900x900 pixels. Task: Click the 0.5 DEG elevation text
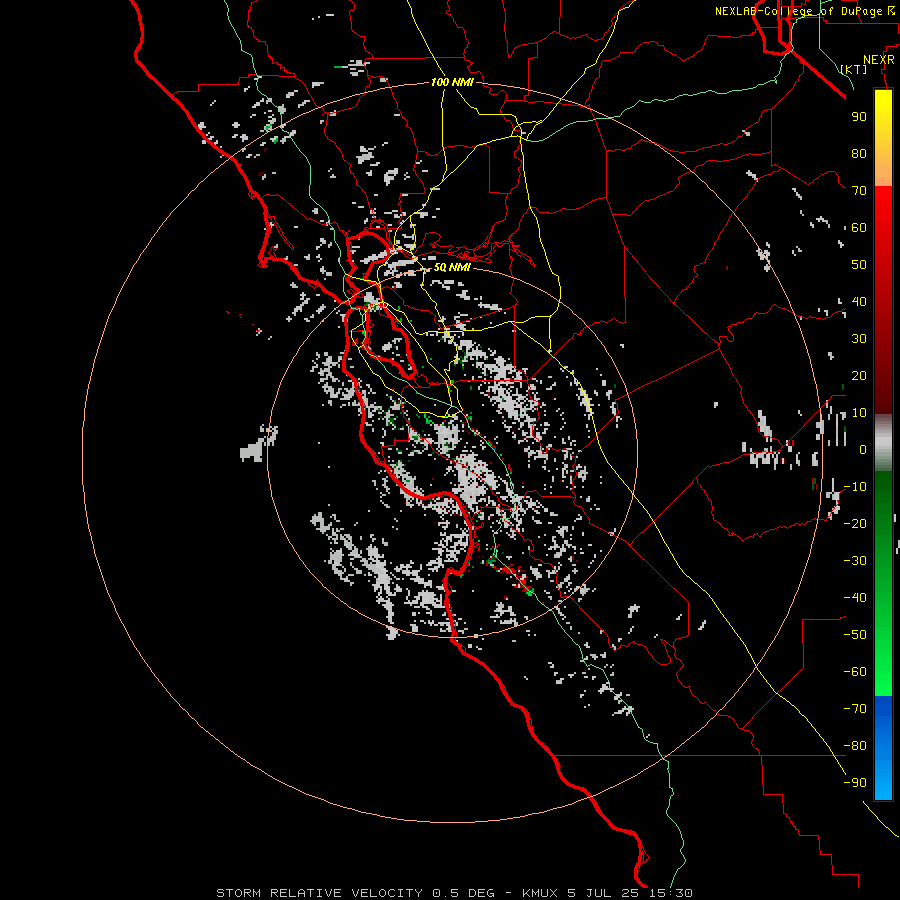[x=463, y=893]
